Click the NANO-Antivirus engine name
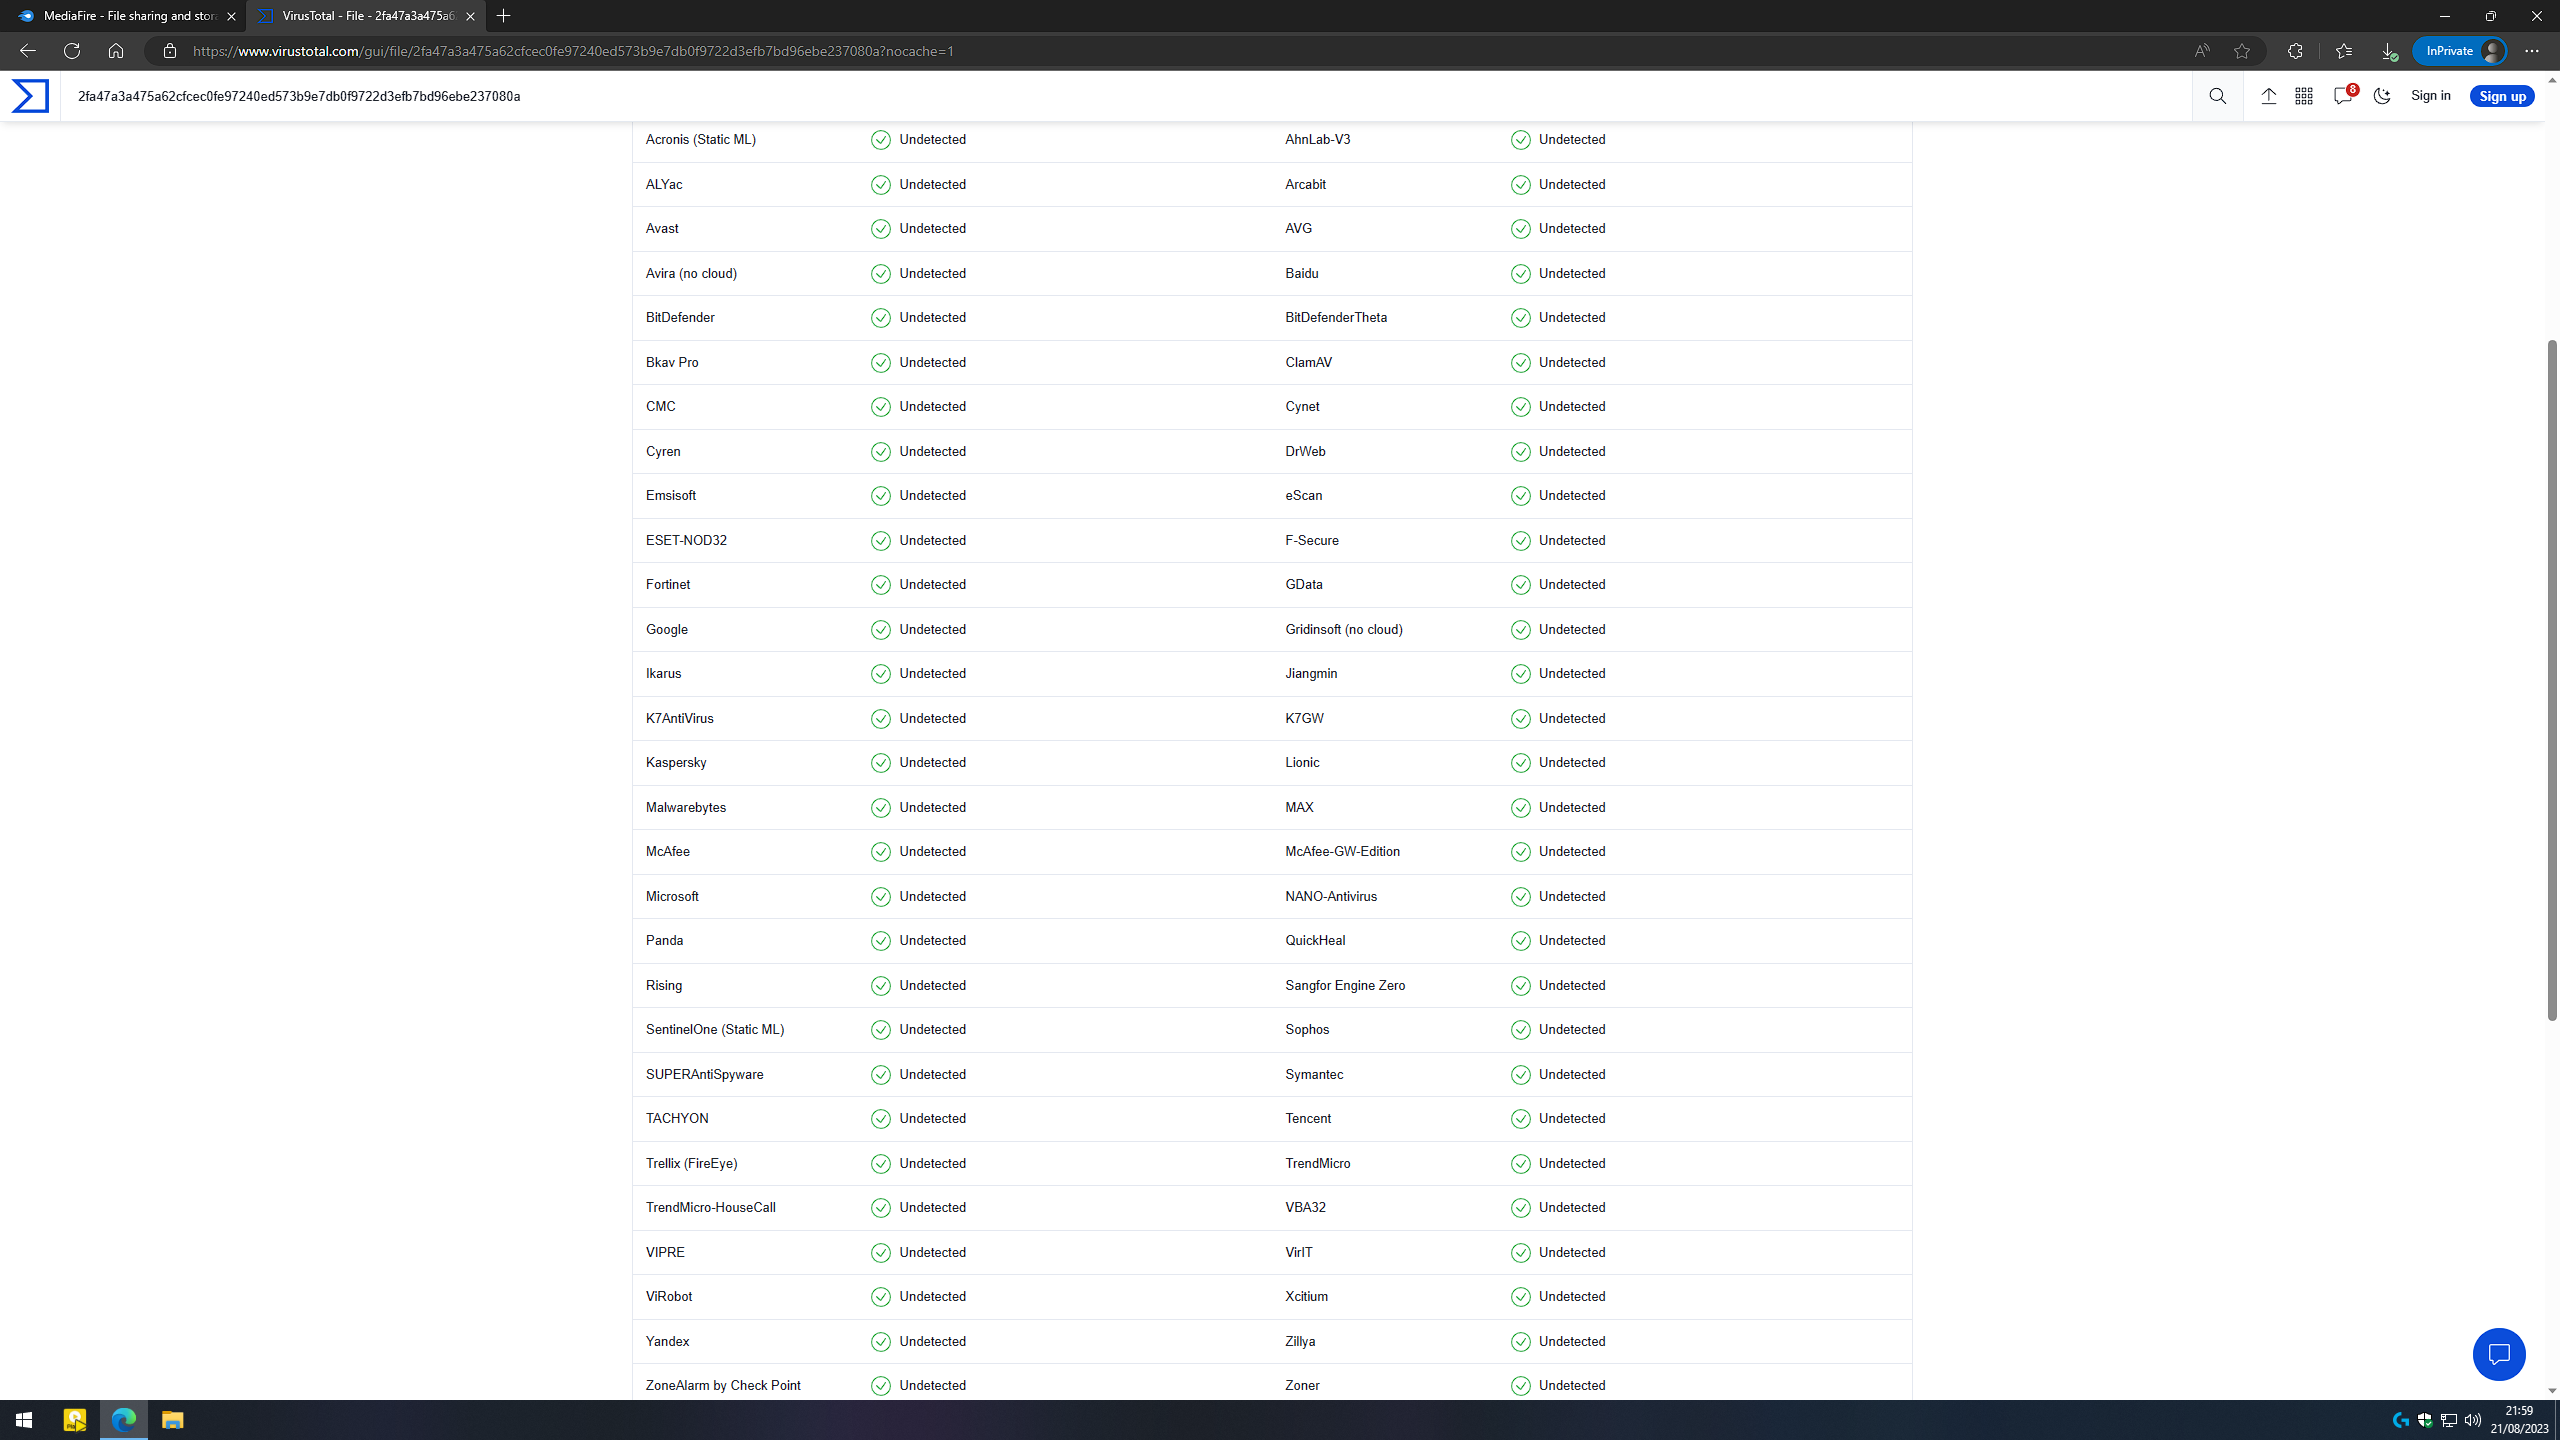This screenshot has height=1440, width=2560. [1331, 896]
